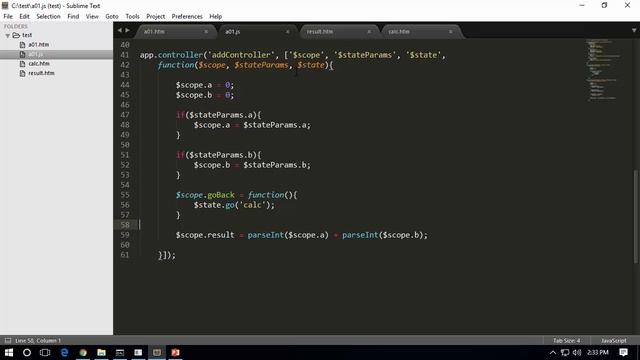This screenshot has width=640, height=360.
Task: Open the Selection menu
Action: [48, 16]
